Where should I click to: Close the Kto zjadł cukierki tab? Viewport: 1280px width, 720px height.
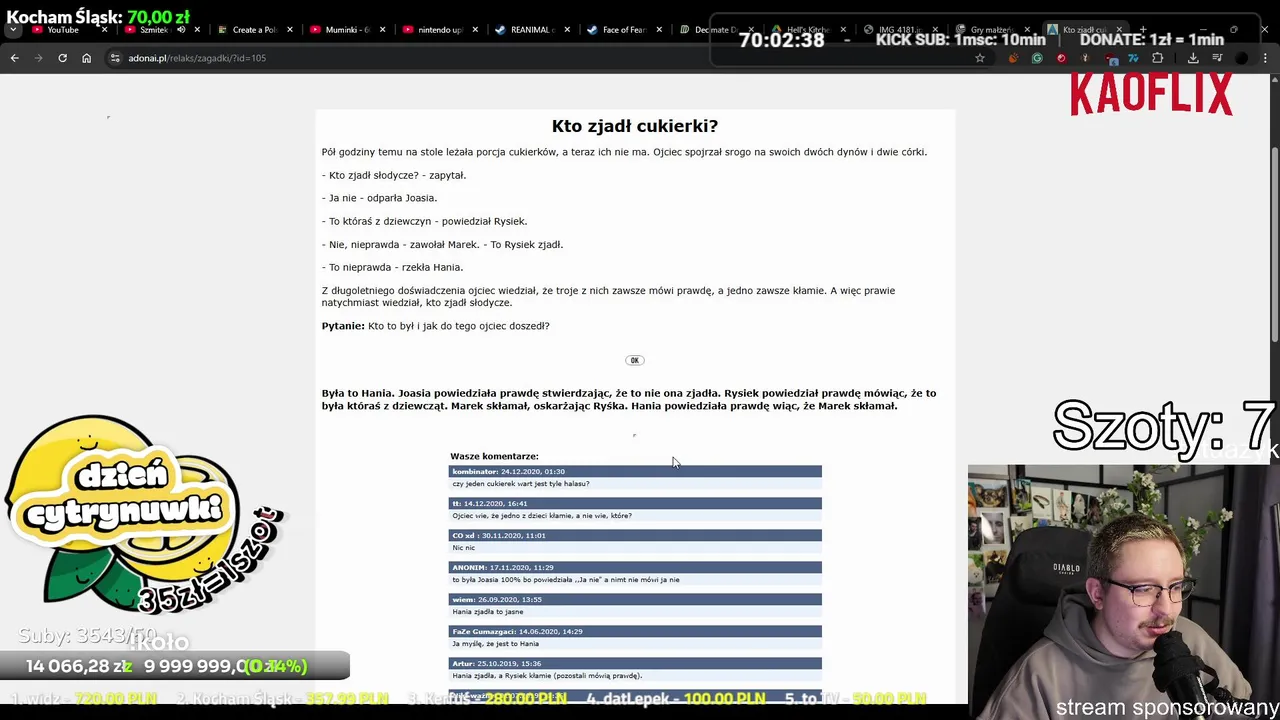pos(1119,30)
